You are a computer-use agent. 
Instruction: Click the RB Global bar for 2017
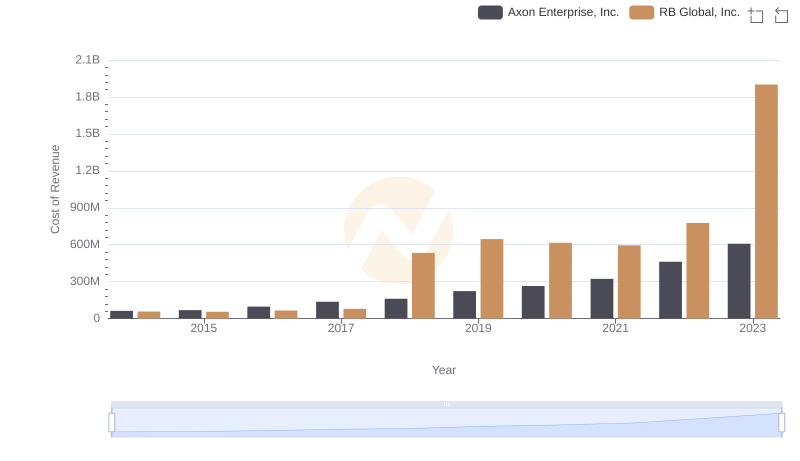(355, 314)
